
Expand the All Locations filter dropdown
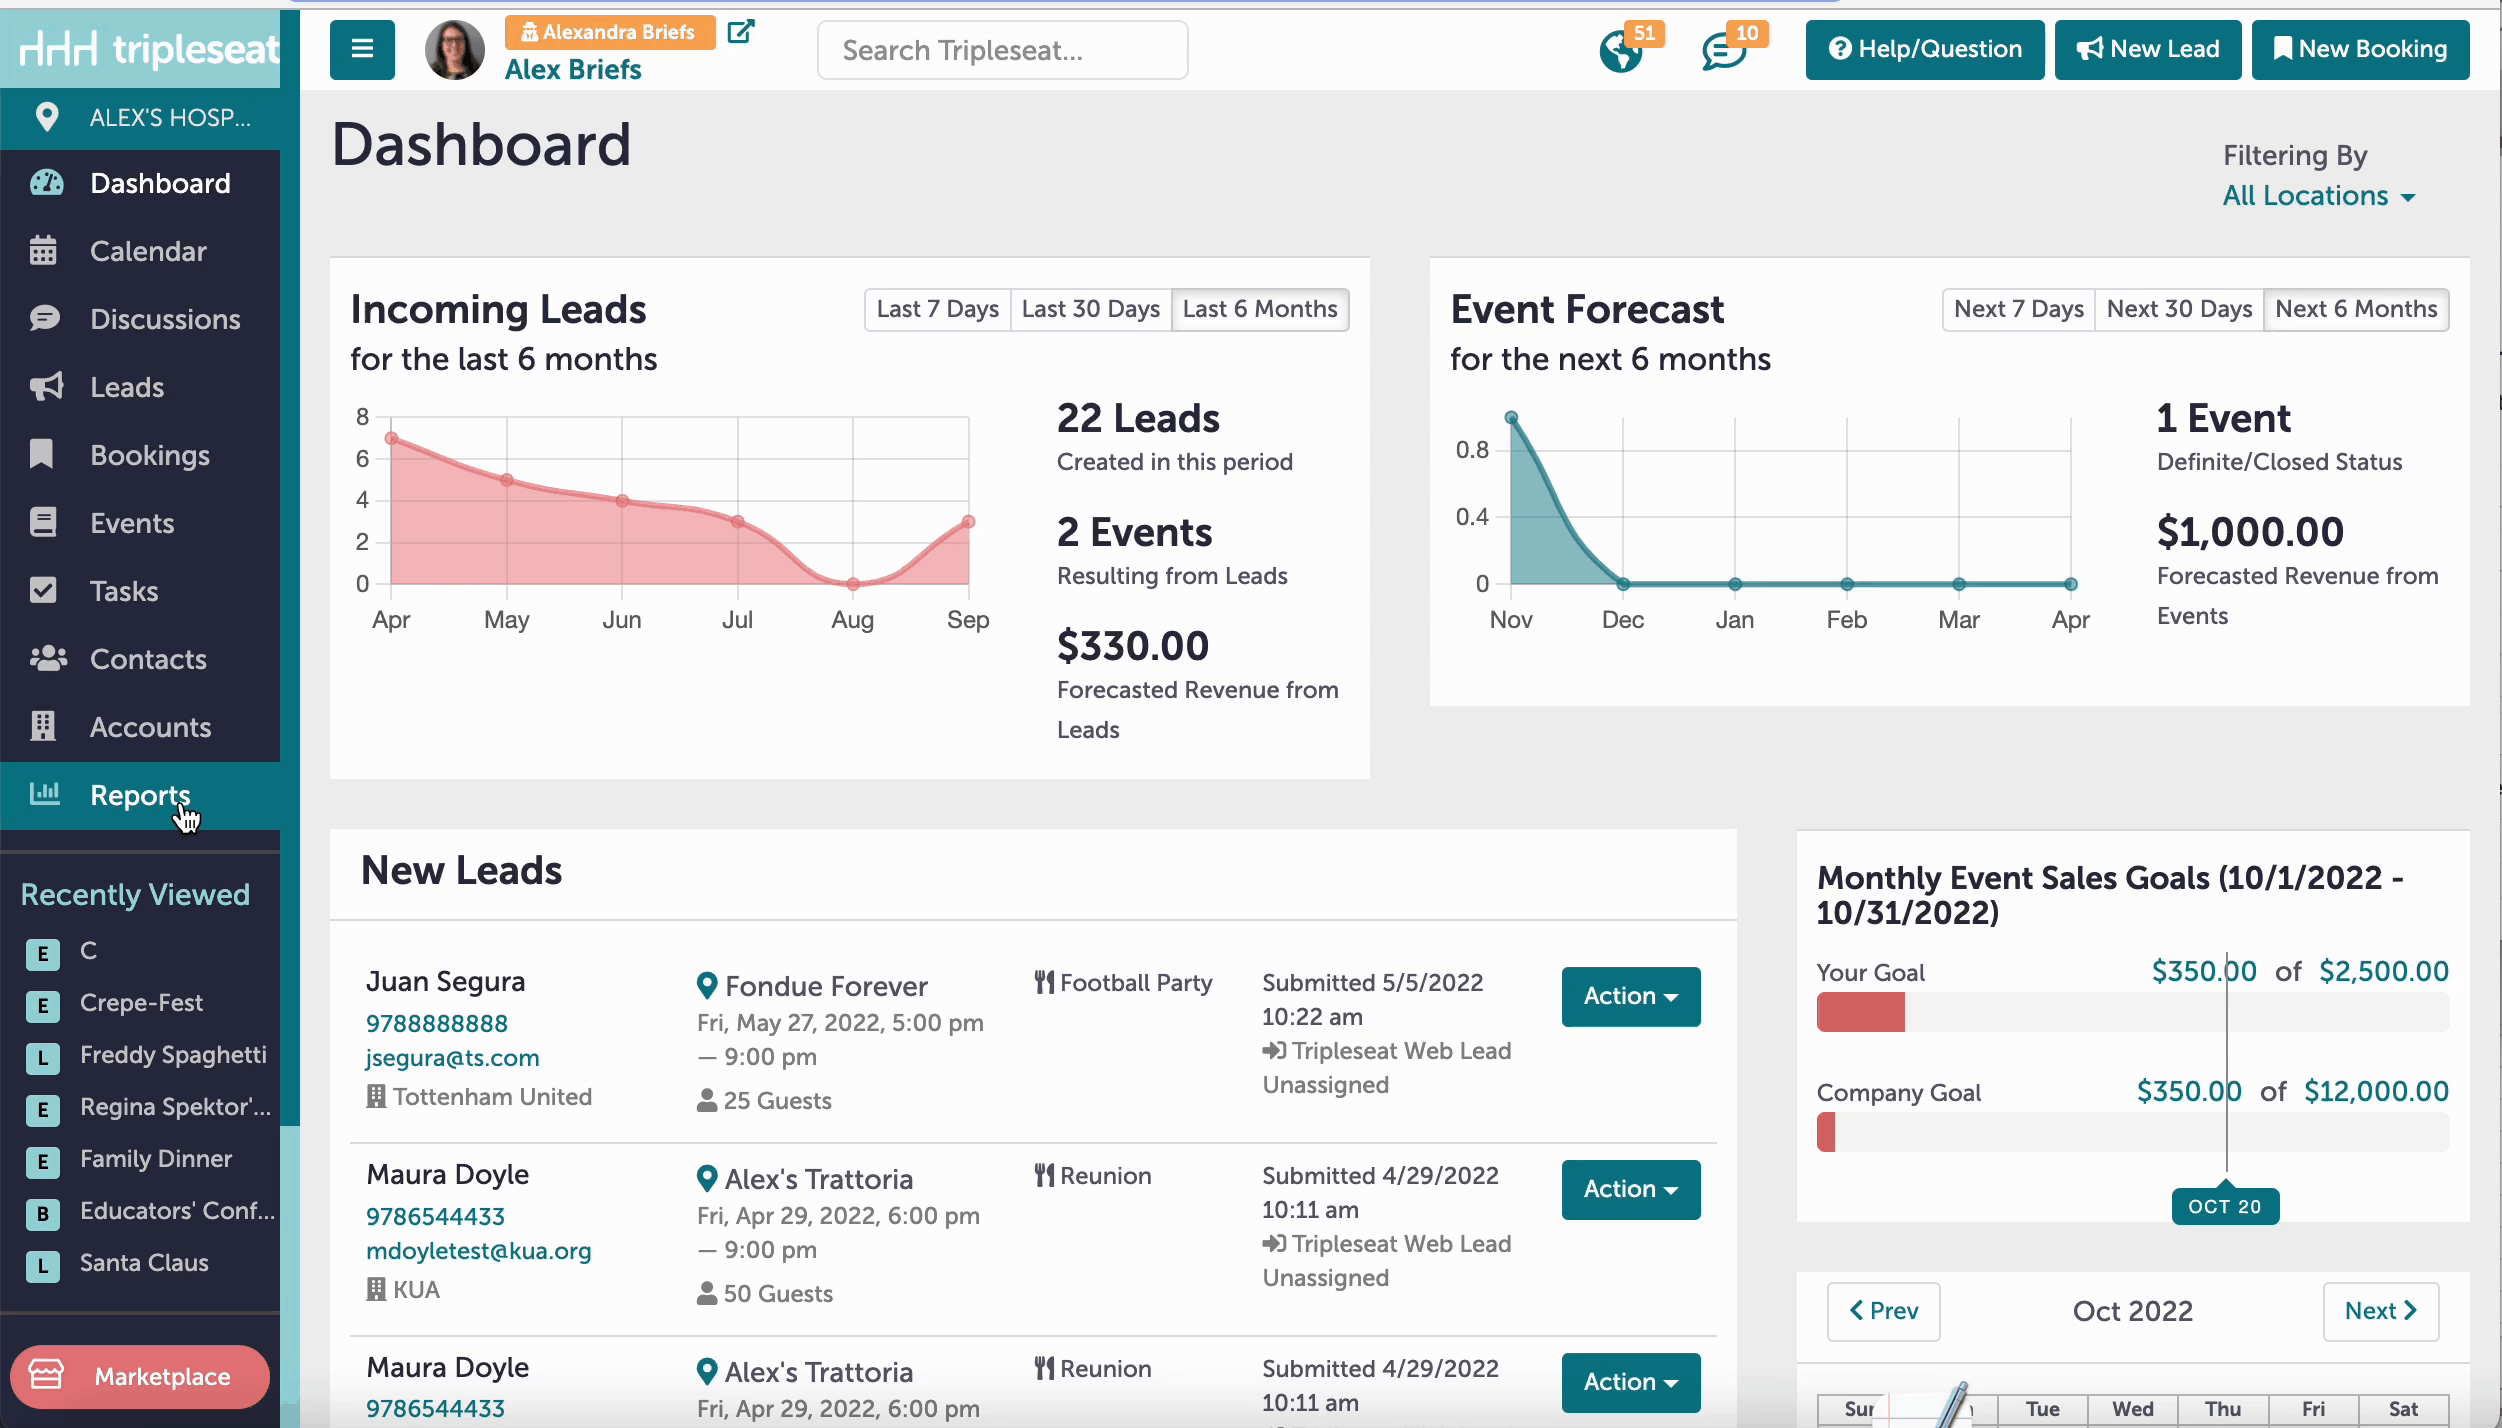(2318, 196)
